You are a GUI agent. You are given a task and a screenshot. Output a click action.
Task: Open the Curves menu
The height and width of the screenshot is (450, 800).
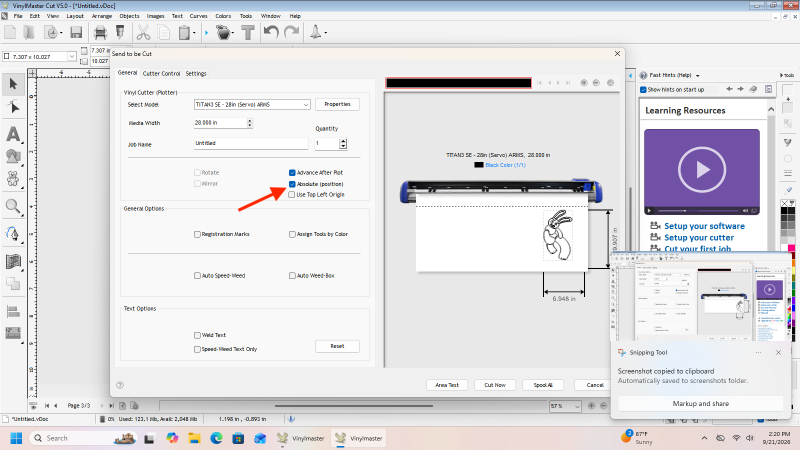tap(198, 16)
